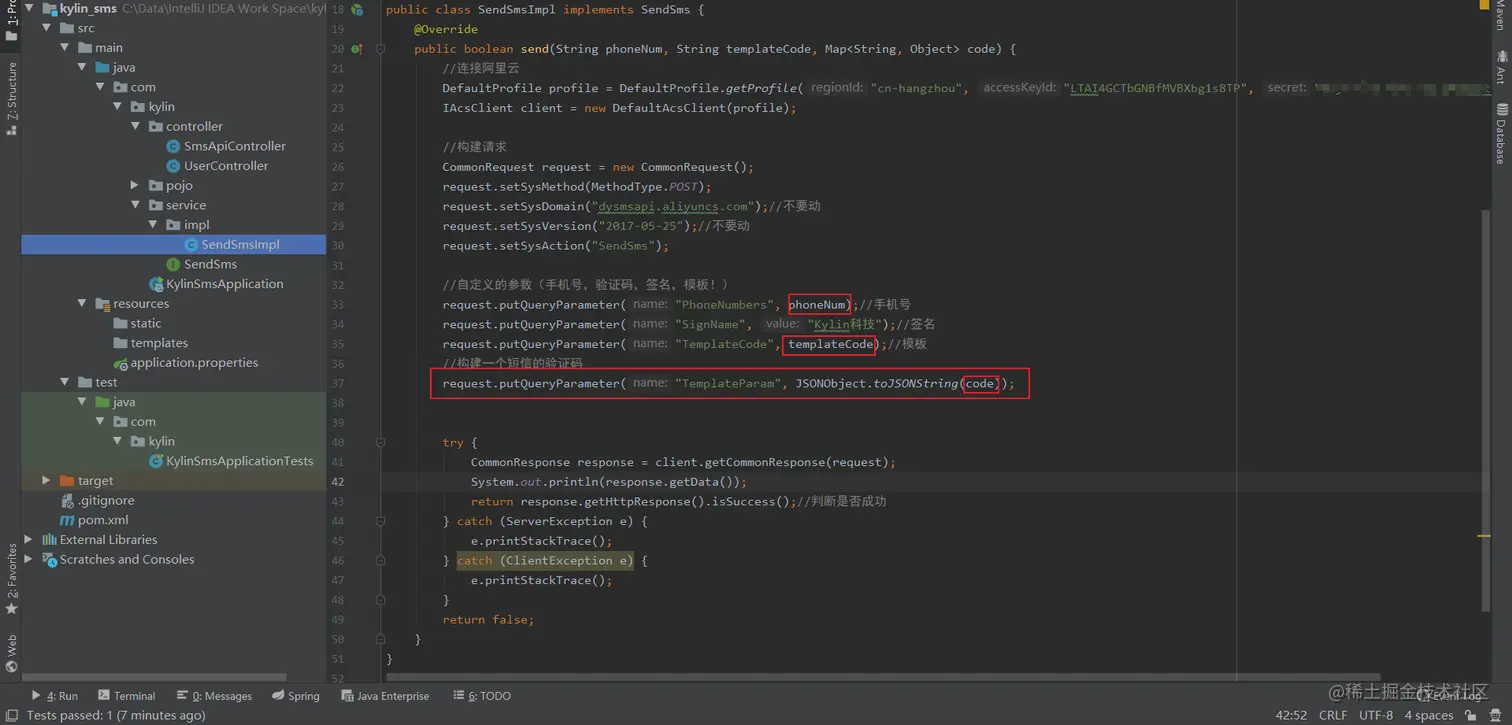Expand the pojo package arrow
Viewport: 1512px width, 725px height.
[x=136, y=185]
